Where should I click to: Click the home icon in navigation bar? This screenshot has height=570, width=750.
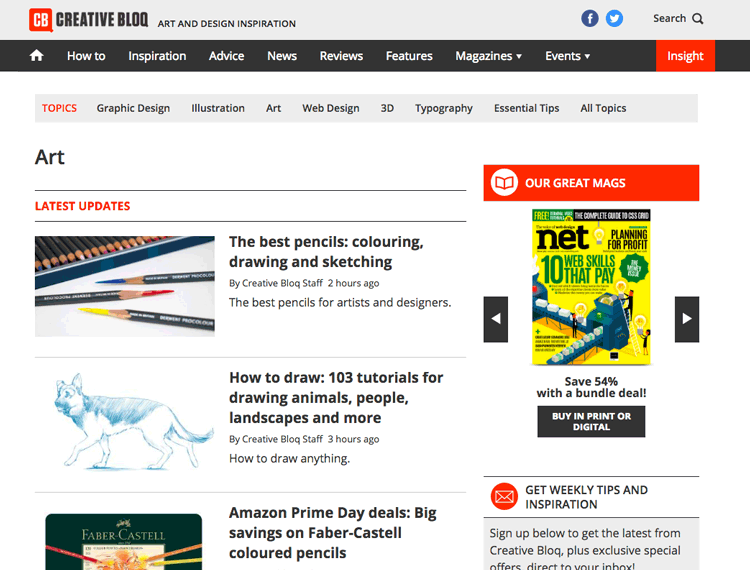[37, 56]
